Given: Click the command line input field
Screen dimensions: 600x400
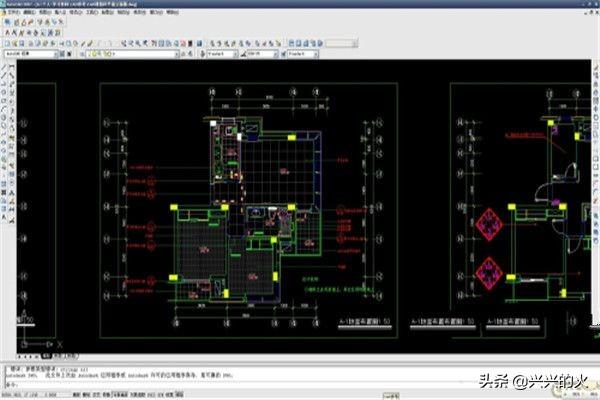Looking at the screenshot, I should [x=237, y=385].
